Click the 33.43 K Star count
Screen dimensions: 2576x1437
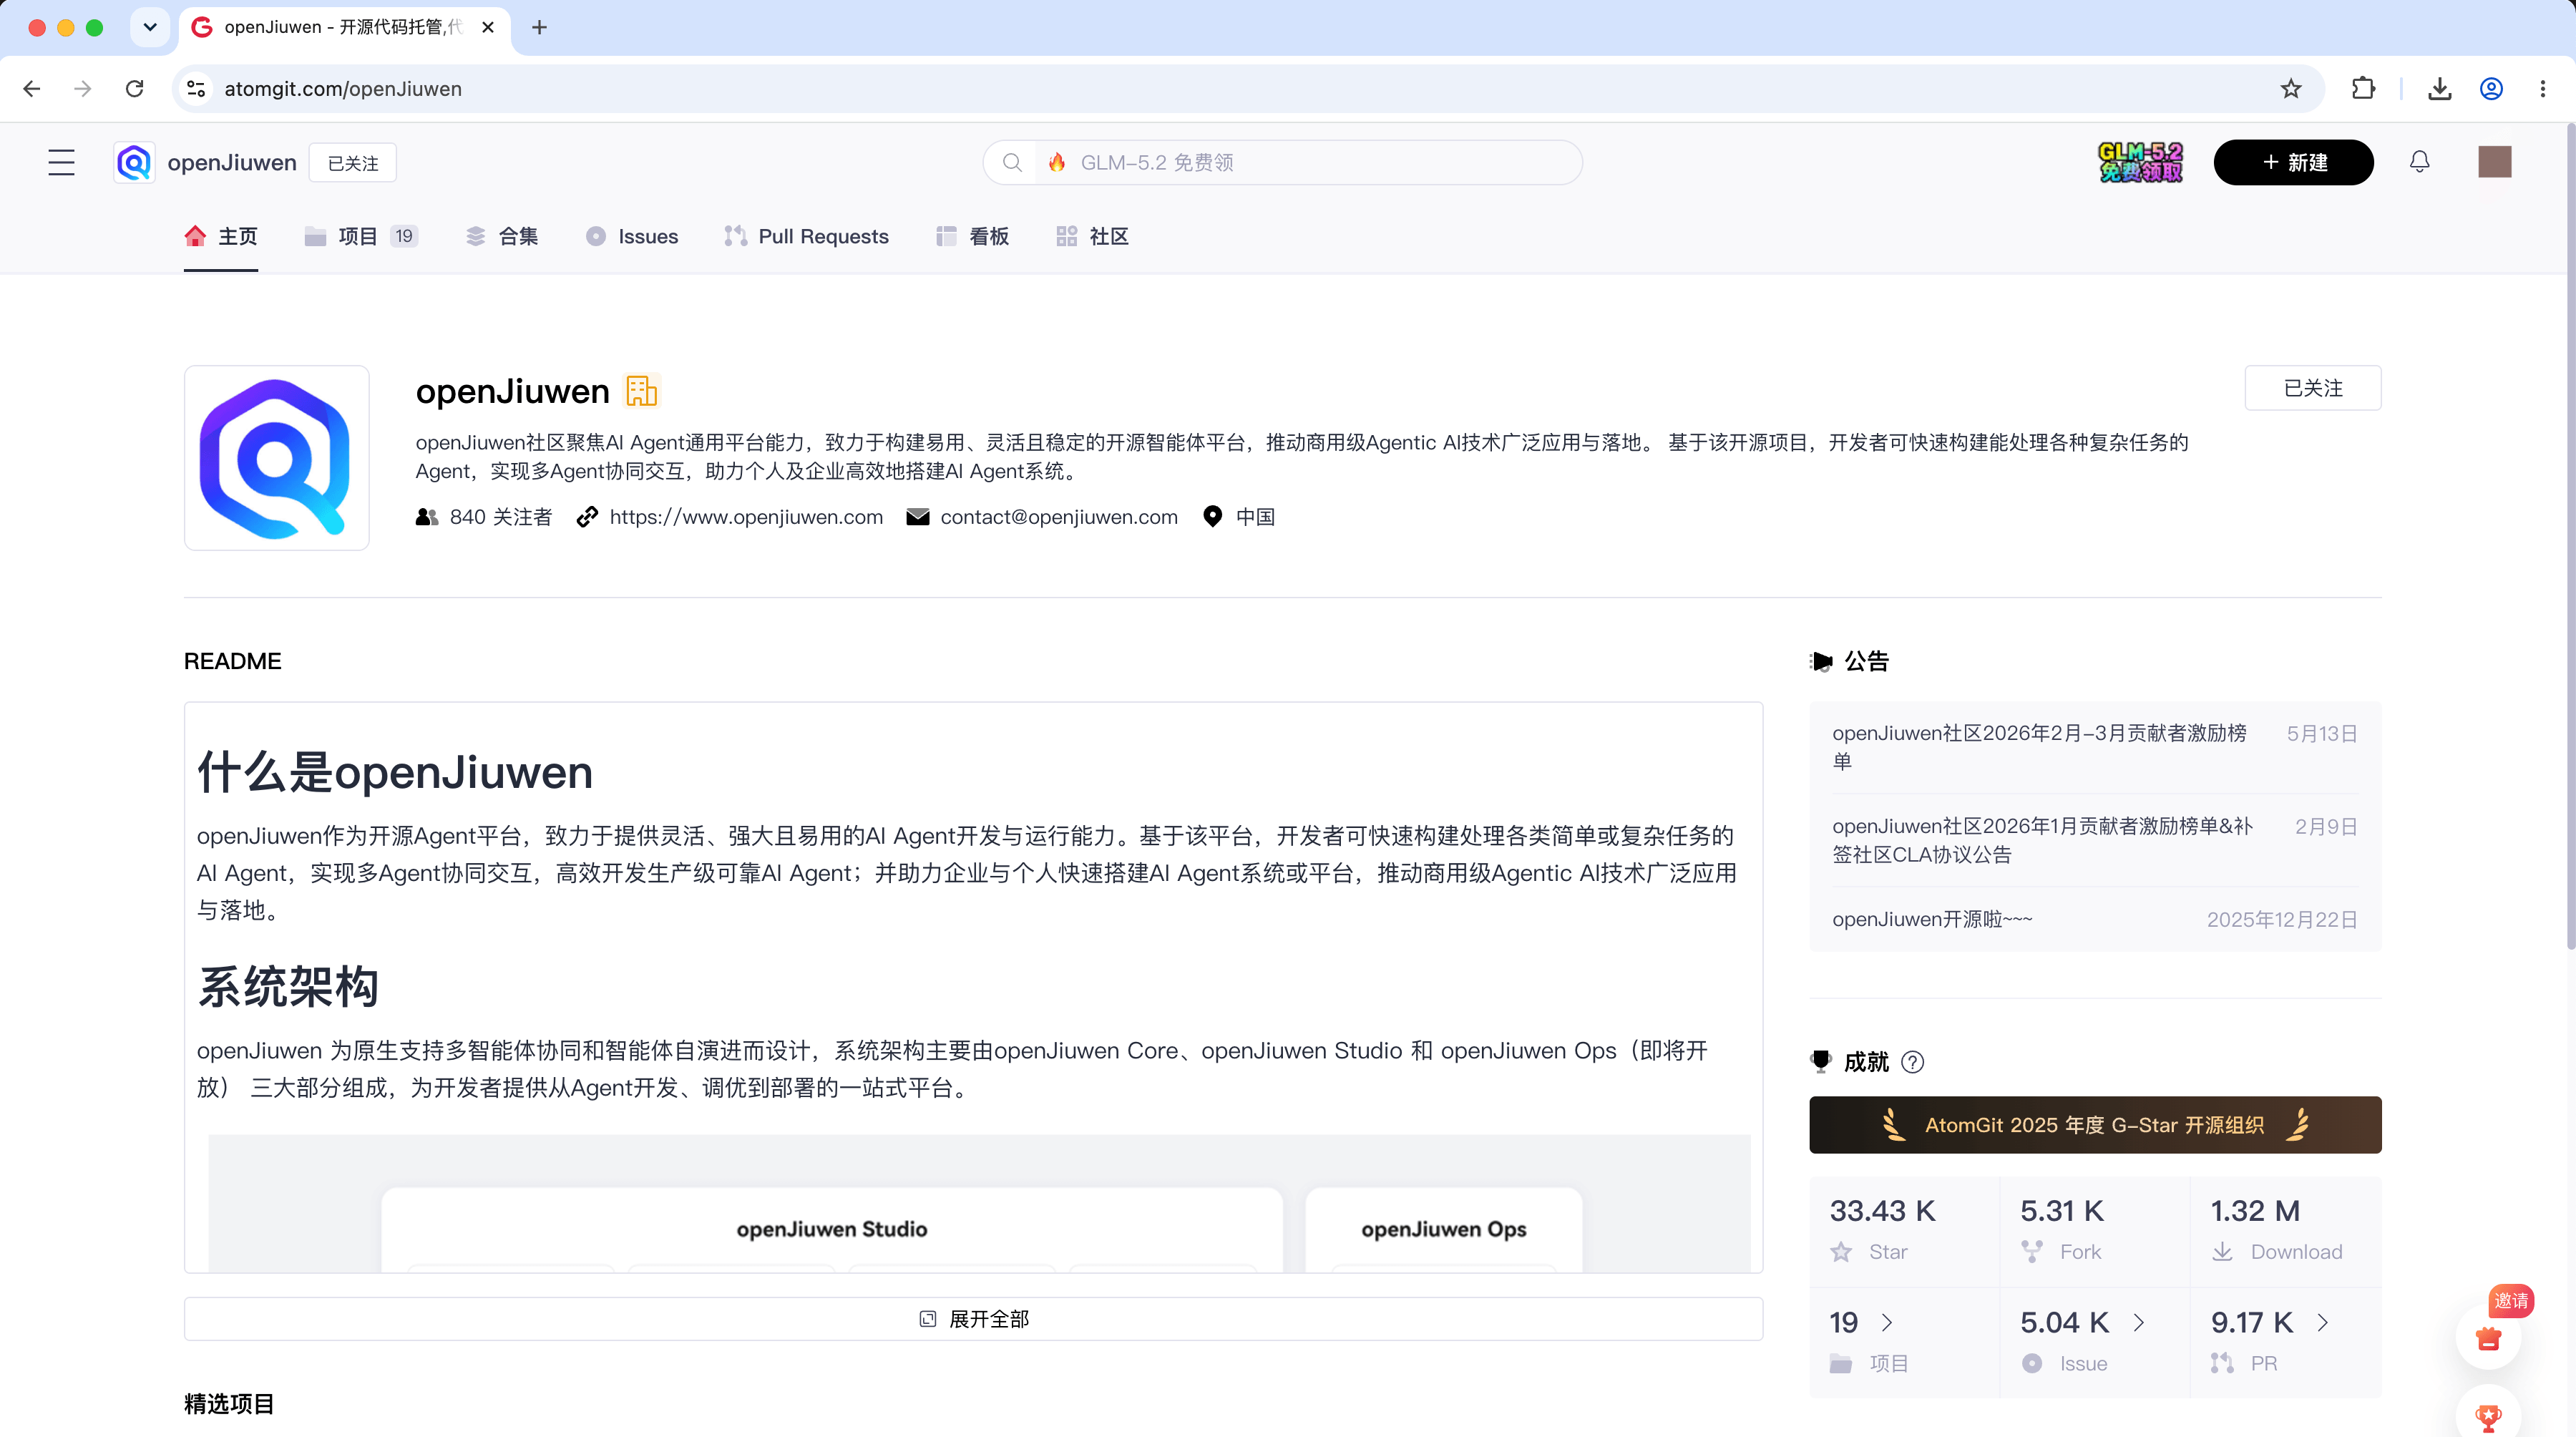coord(1882,1211)
